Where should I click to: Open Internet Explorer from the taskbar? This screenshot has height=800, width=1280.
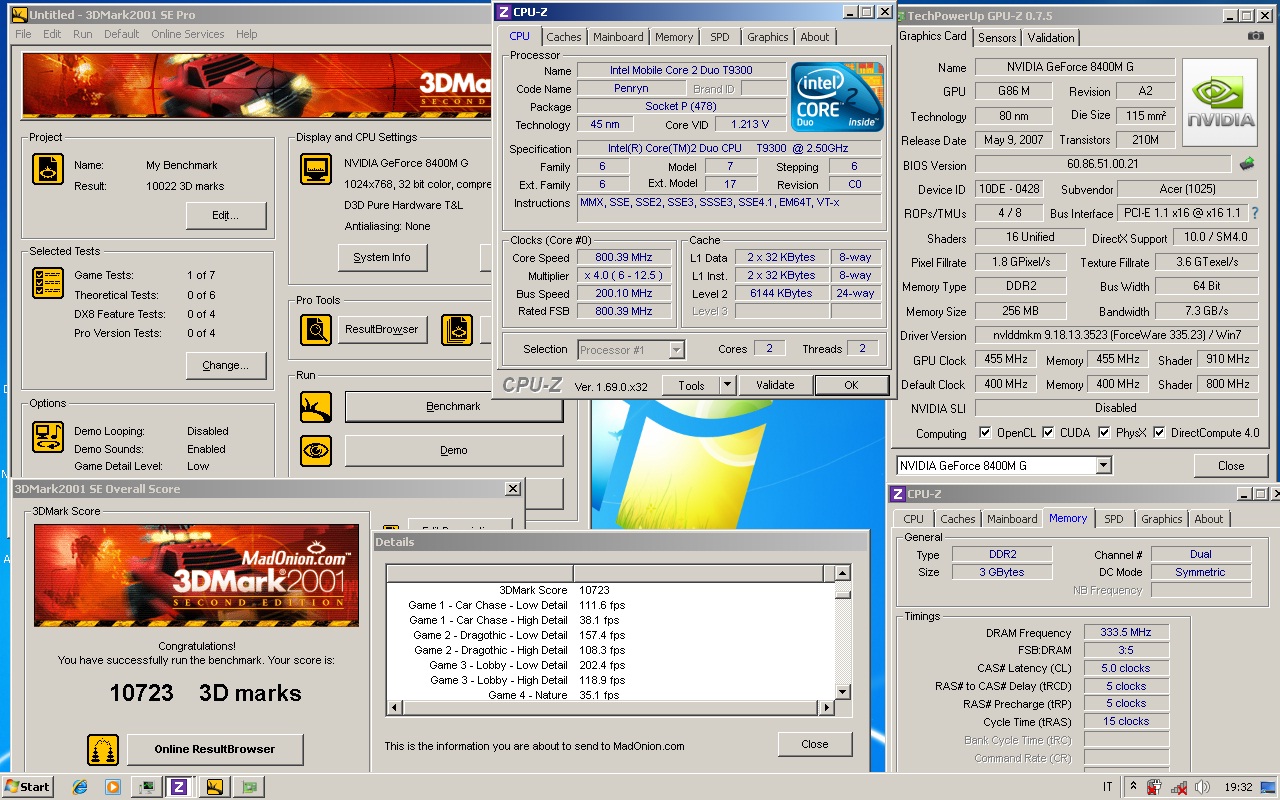point(80,787)
